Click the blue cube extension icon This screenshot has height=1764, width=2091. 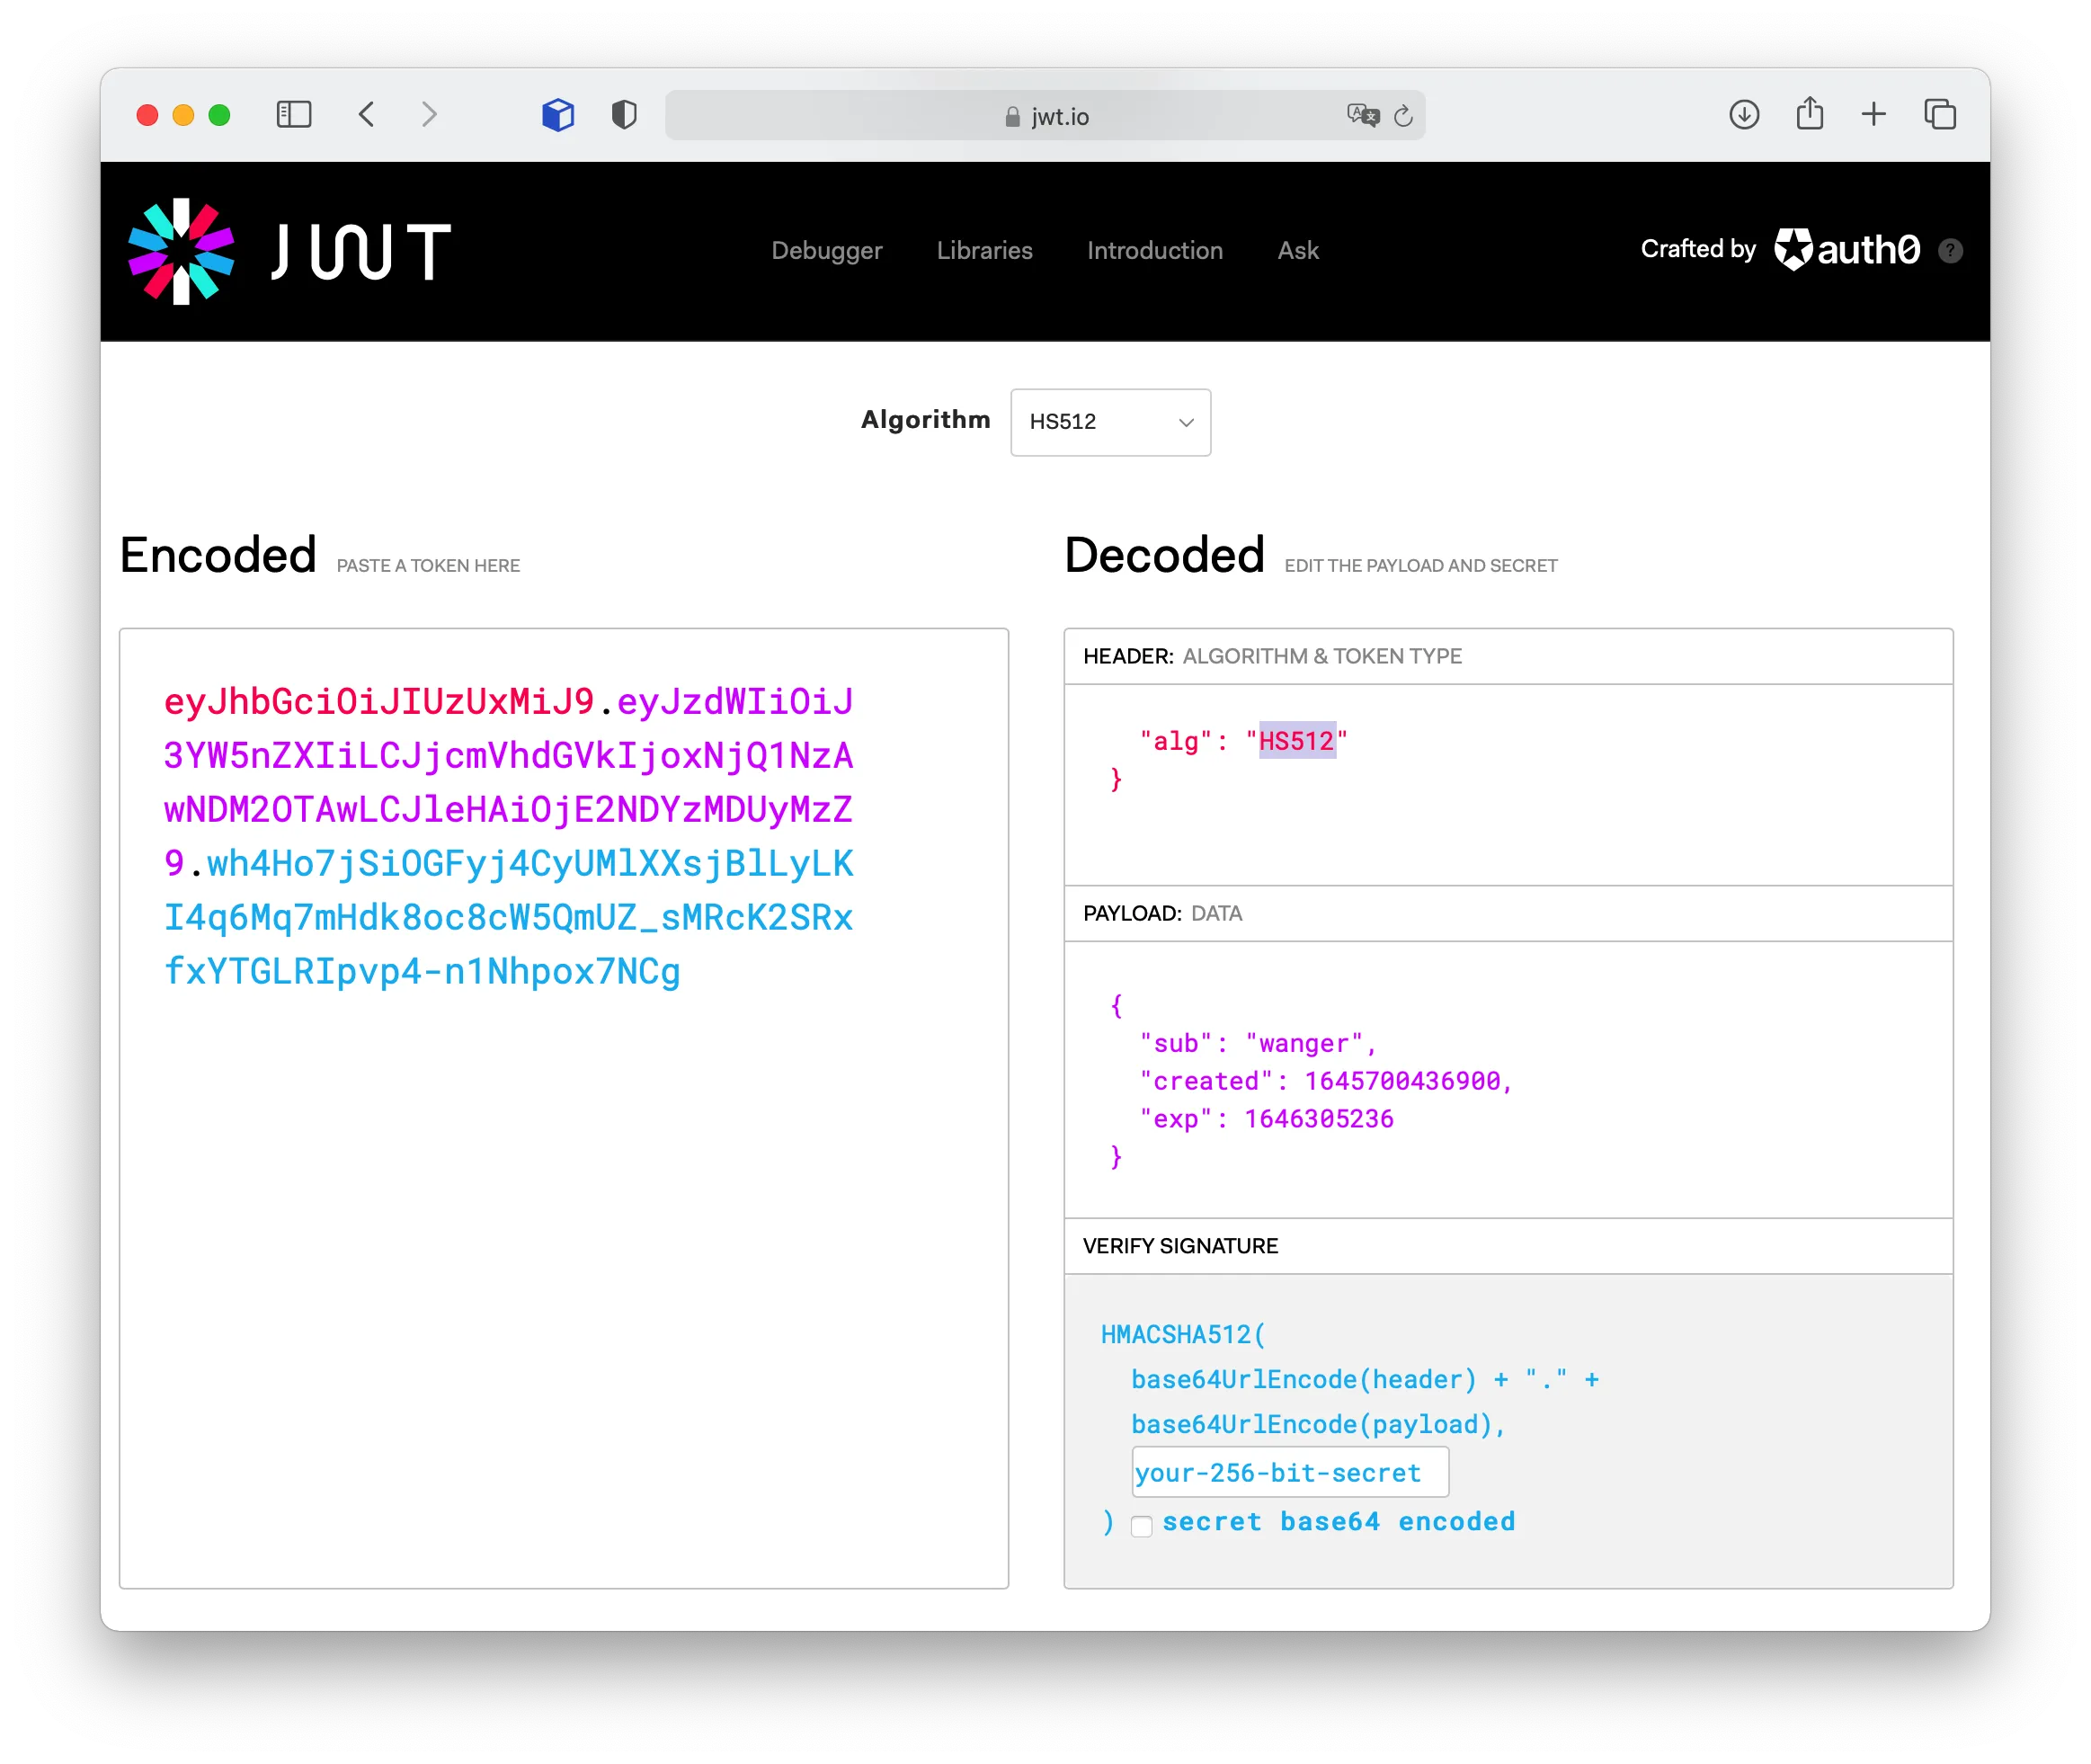[x=558, y=115]
